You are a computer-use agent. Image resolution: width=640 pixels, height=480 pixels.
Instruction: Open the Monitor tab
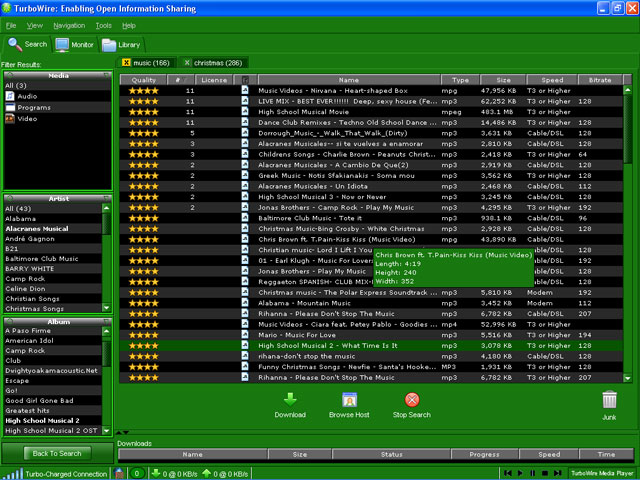tap(75, 45)
